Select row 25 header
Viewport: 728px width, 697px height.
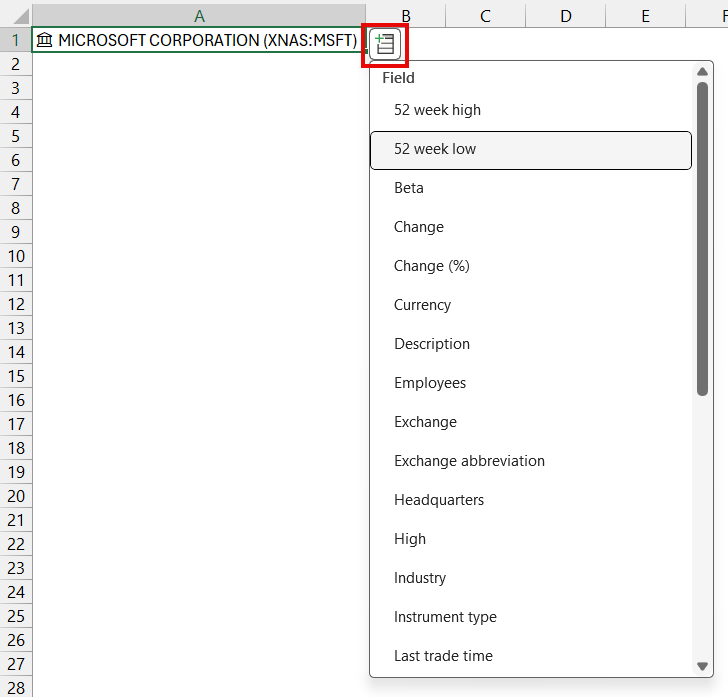click(16, 616)
